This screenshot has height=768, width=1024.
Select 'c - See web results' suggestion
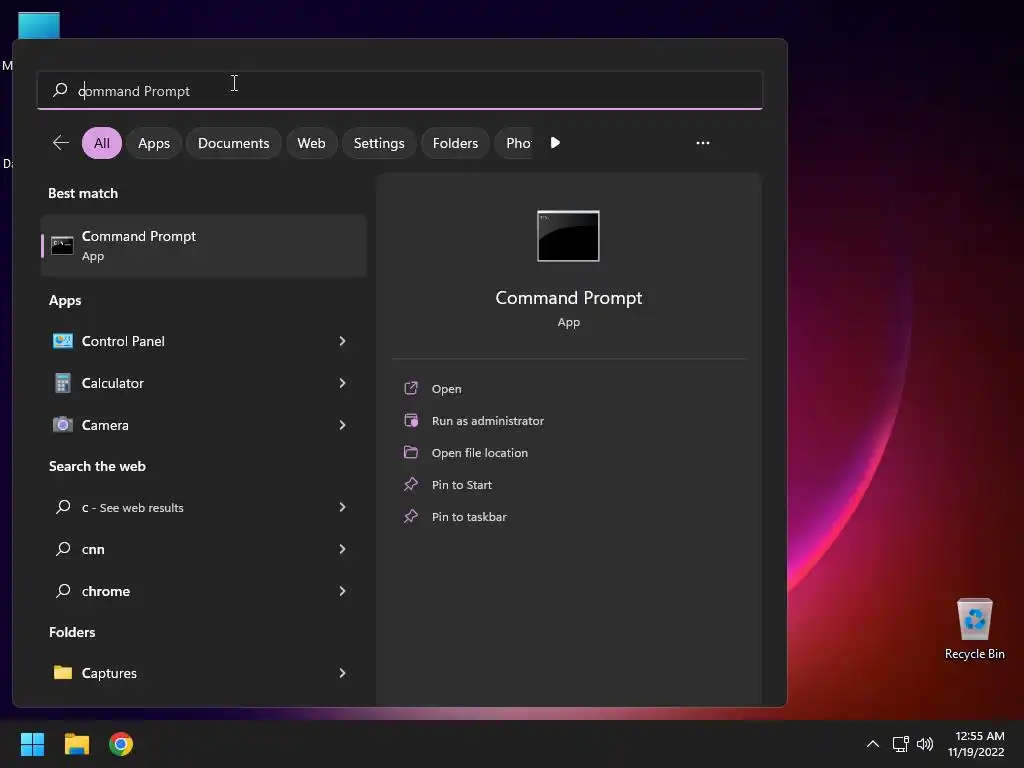[x=133, y=507]
